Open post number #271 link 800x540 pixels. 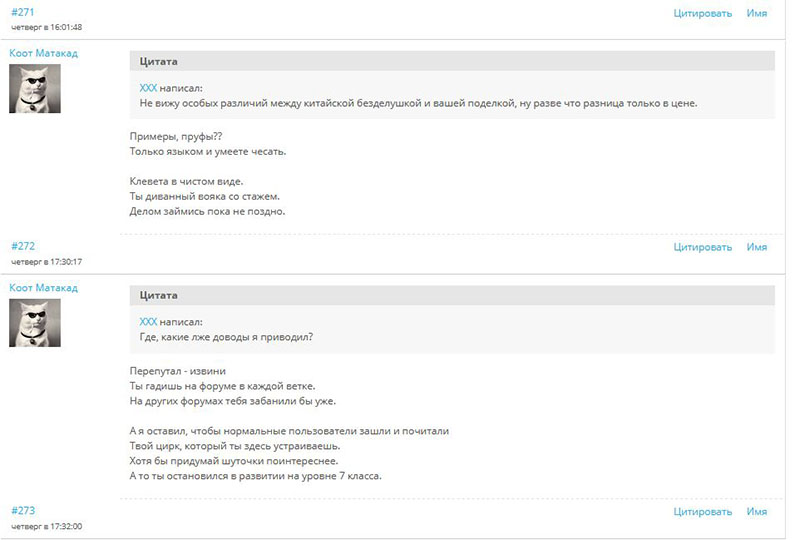(22, 12)
